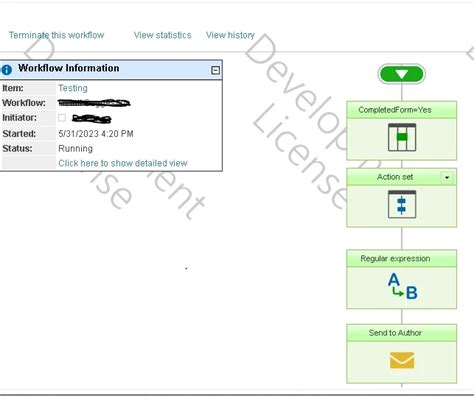The width and height of the screenshot is (474, 396).
Task: Select the CompletedForm=Yes action title
Action: point(395,110)
